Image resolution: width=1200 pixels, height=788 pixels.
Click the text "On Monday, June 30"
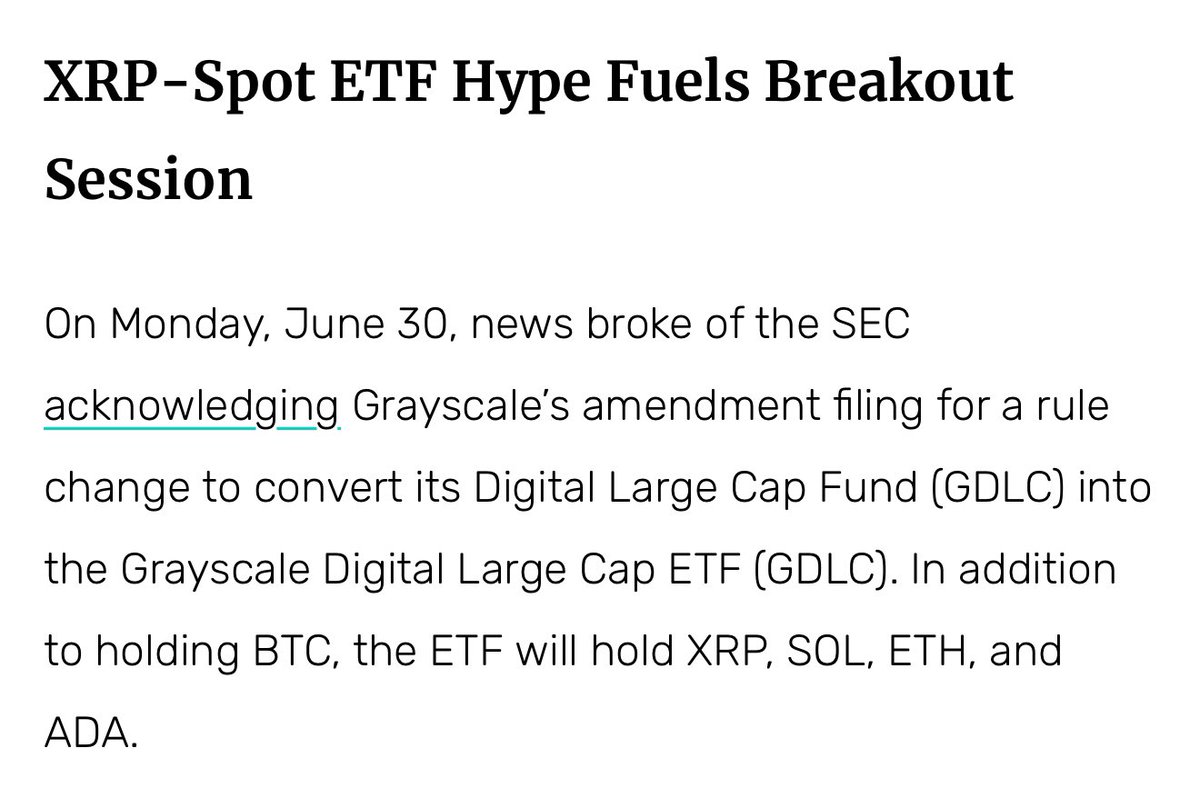[240, 330]
